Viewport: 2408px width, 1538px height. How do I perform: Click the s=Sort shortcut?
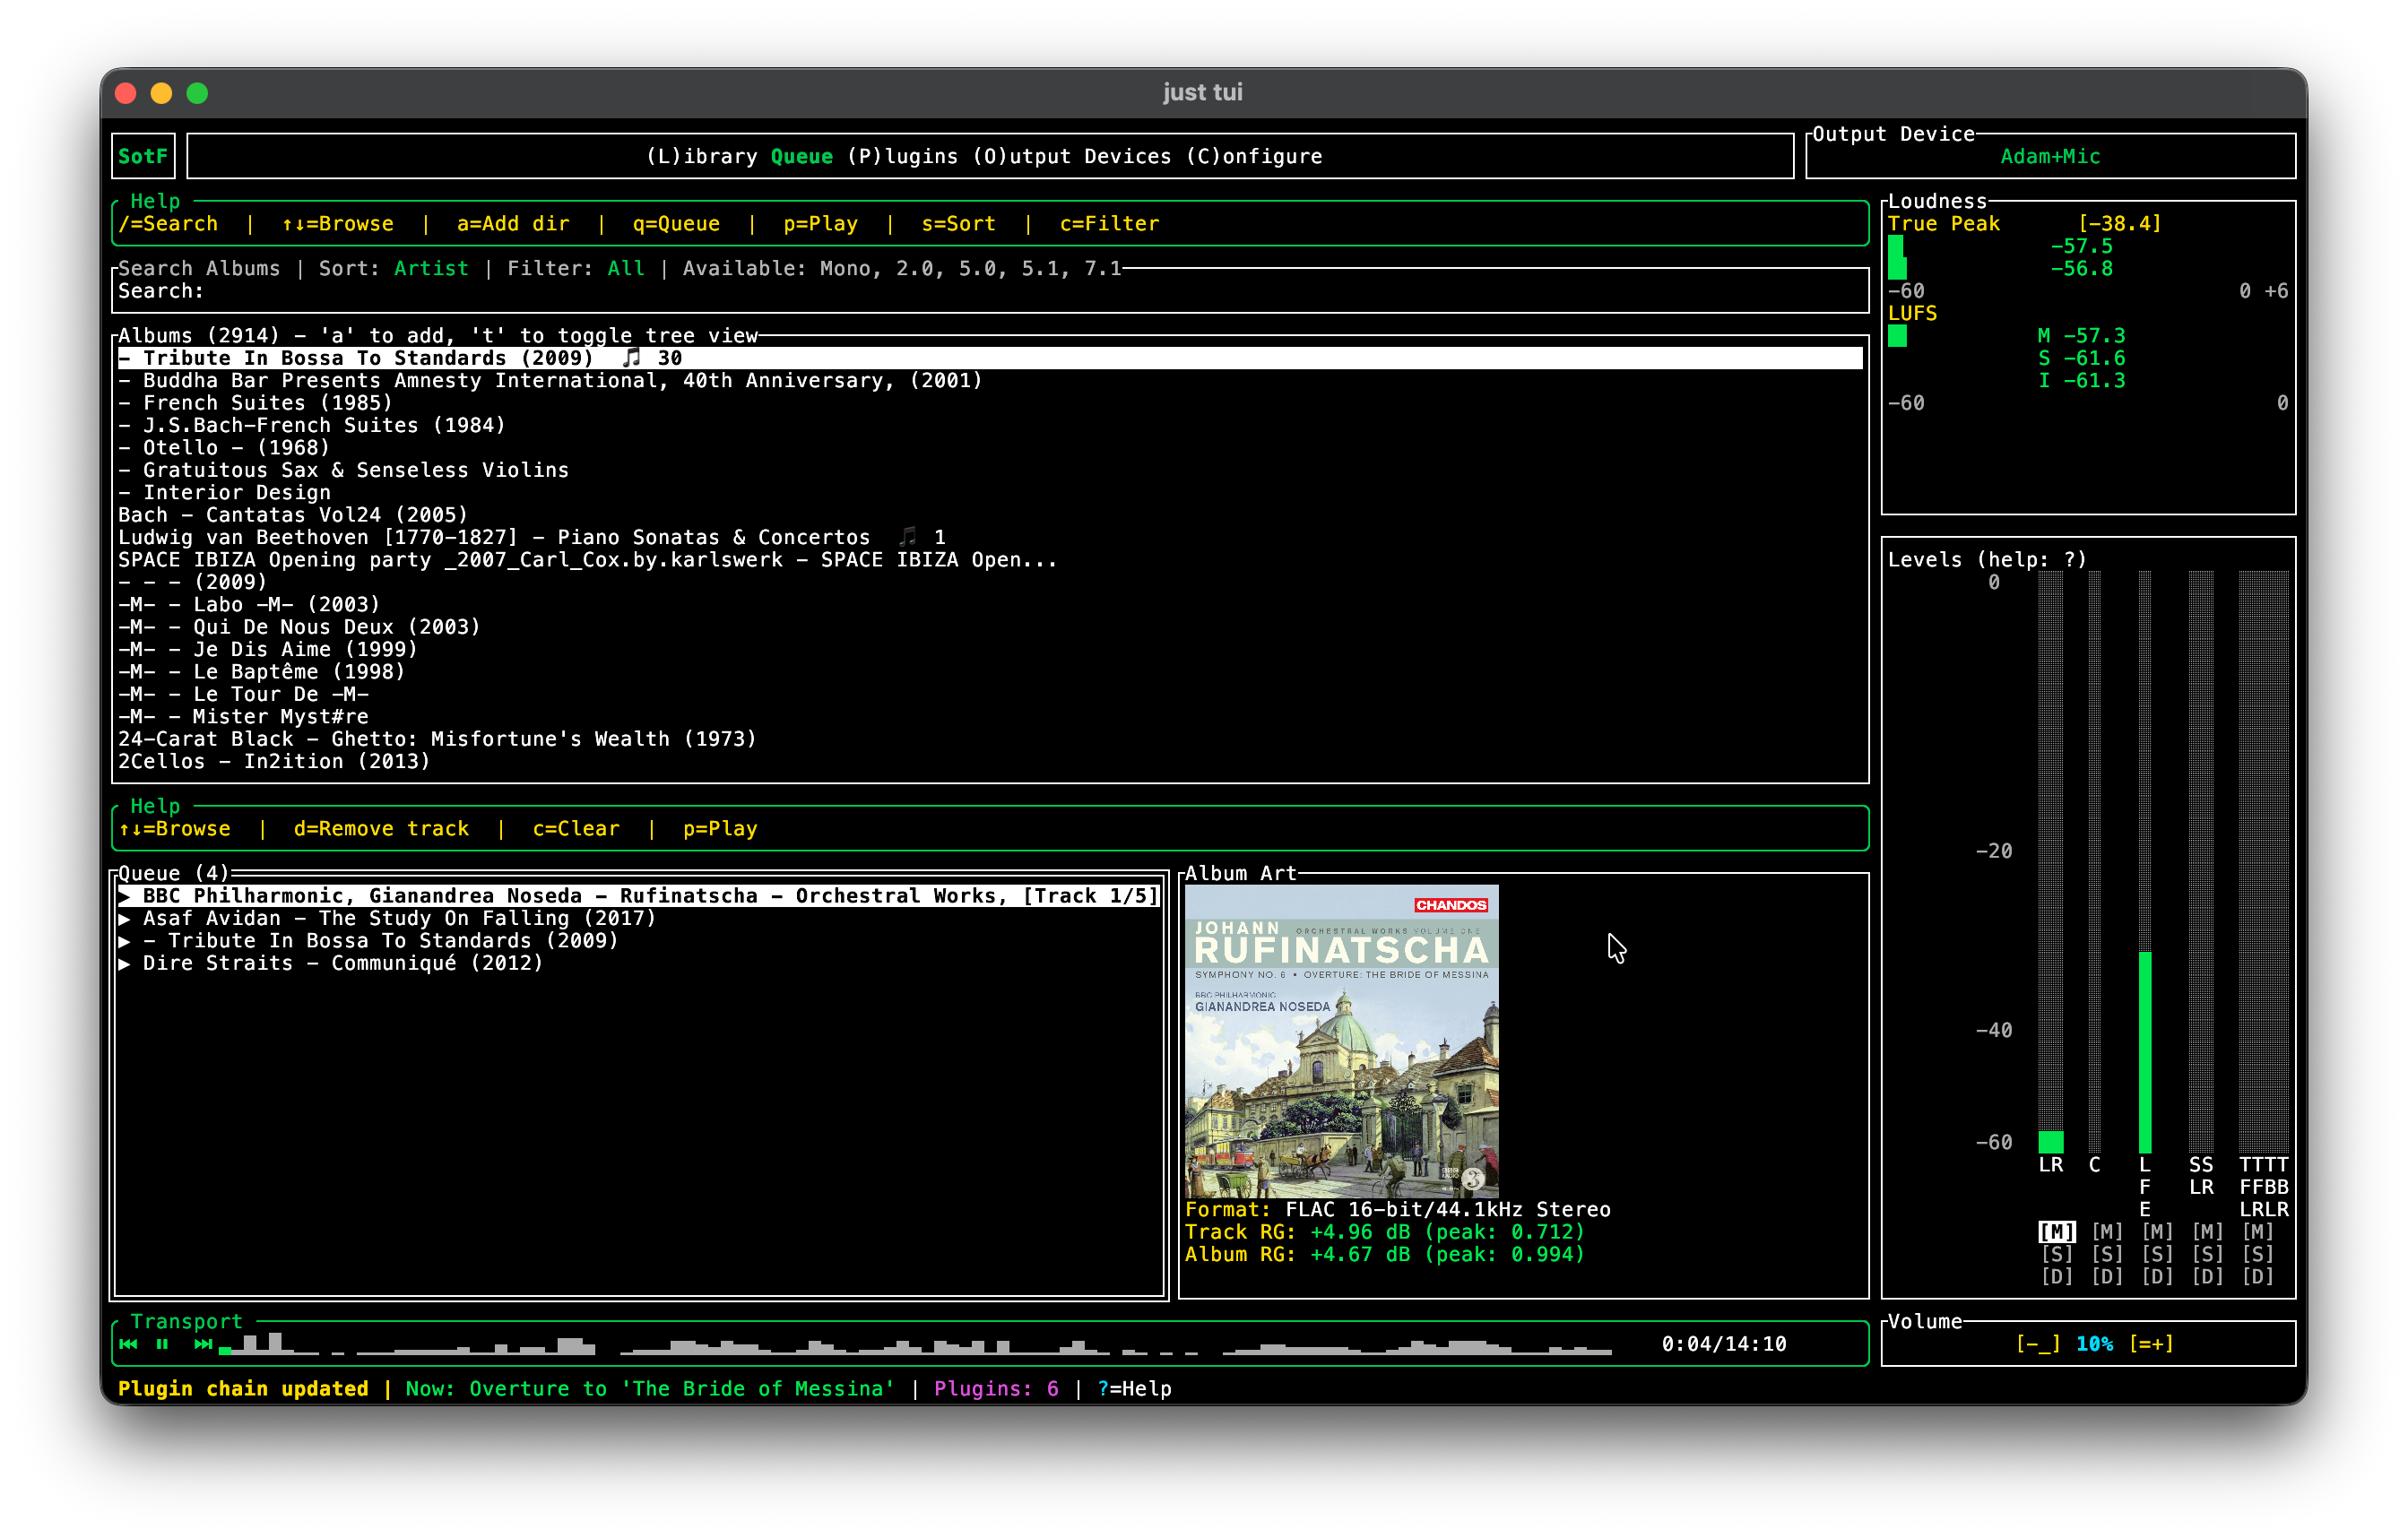tap(958, 224)
